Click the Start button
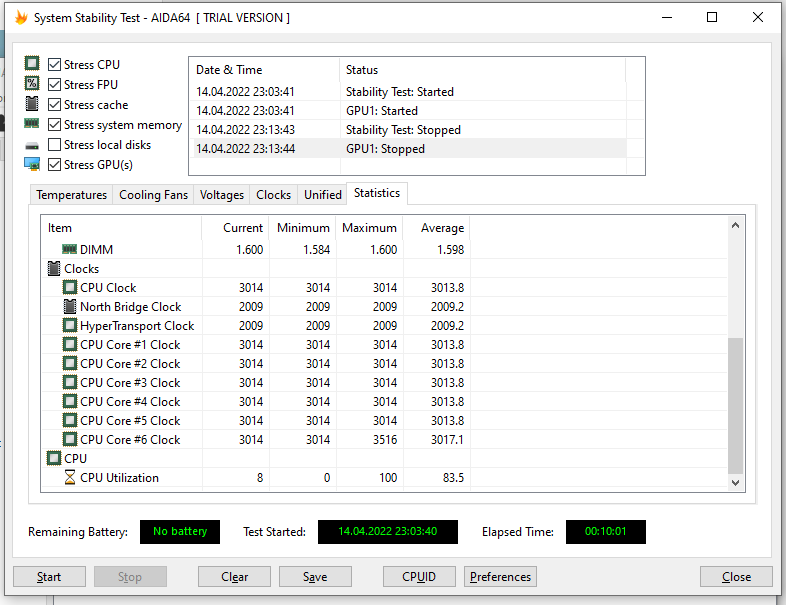The width and height of the screenshot is (786, 605). coord(49,577)
